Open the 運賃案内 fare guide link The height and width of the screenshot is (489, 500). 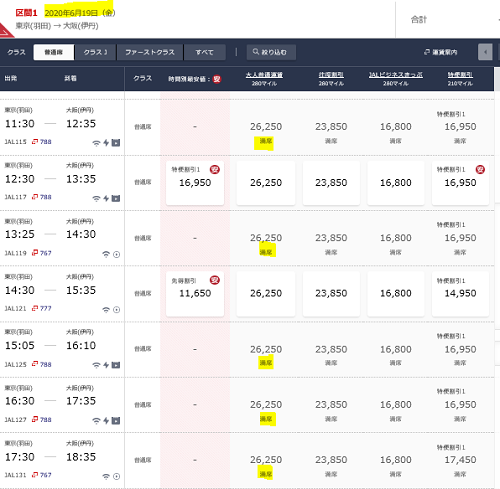pos(441,52)
